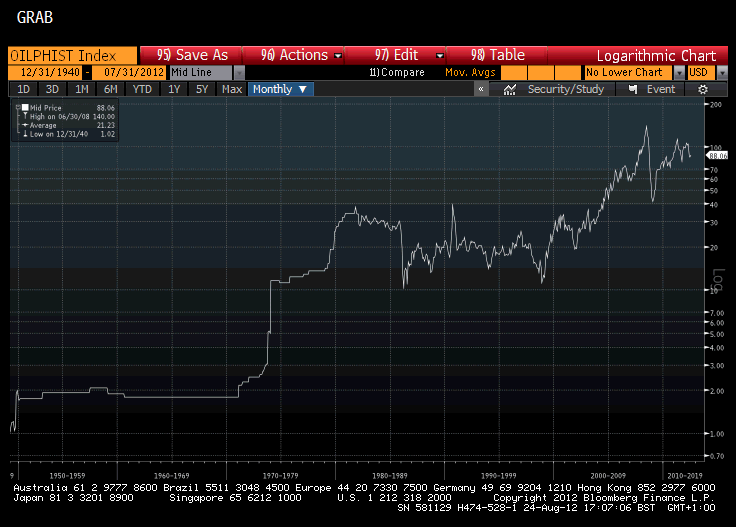Screen dimensions: 736x527
Task: Click the 1970-1979 x-axis label
Action: click(x=280, y=475)
